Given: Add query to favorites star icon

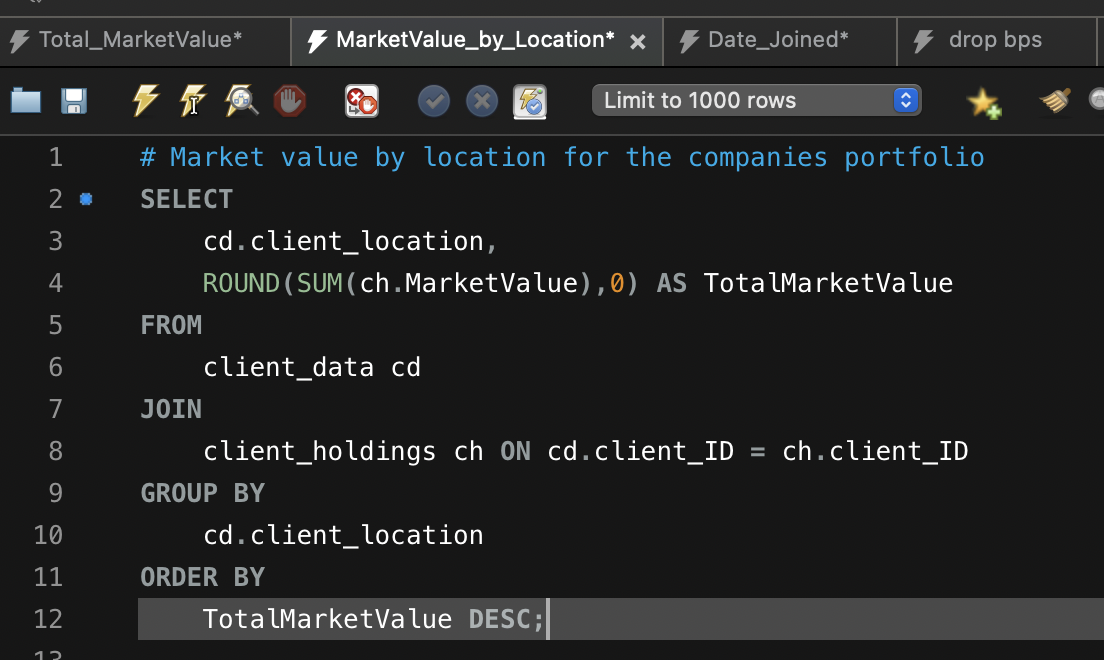Looking at the screenshot, I should [984, 102].
